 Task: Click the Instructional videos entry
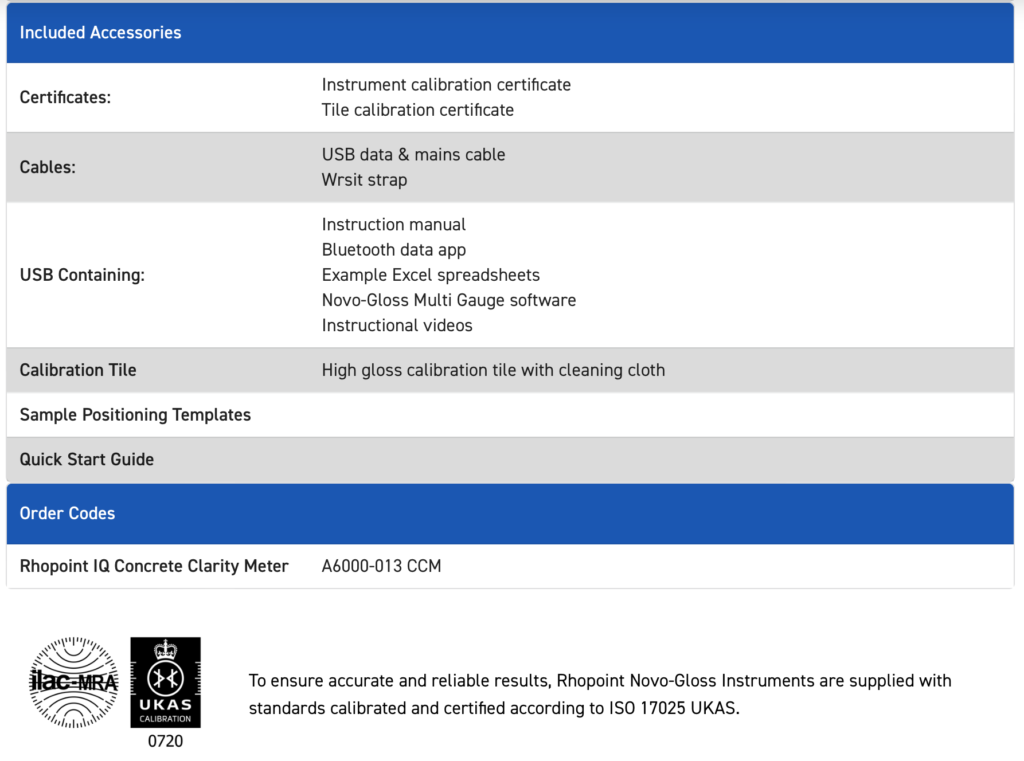tap(397, 325)
